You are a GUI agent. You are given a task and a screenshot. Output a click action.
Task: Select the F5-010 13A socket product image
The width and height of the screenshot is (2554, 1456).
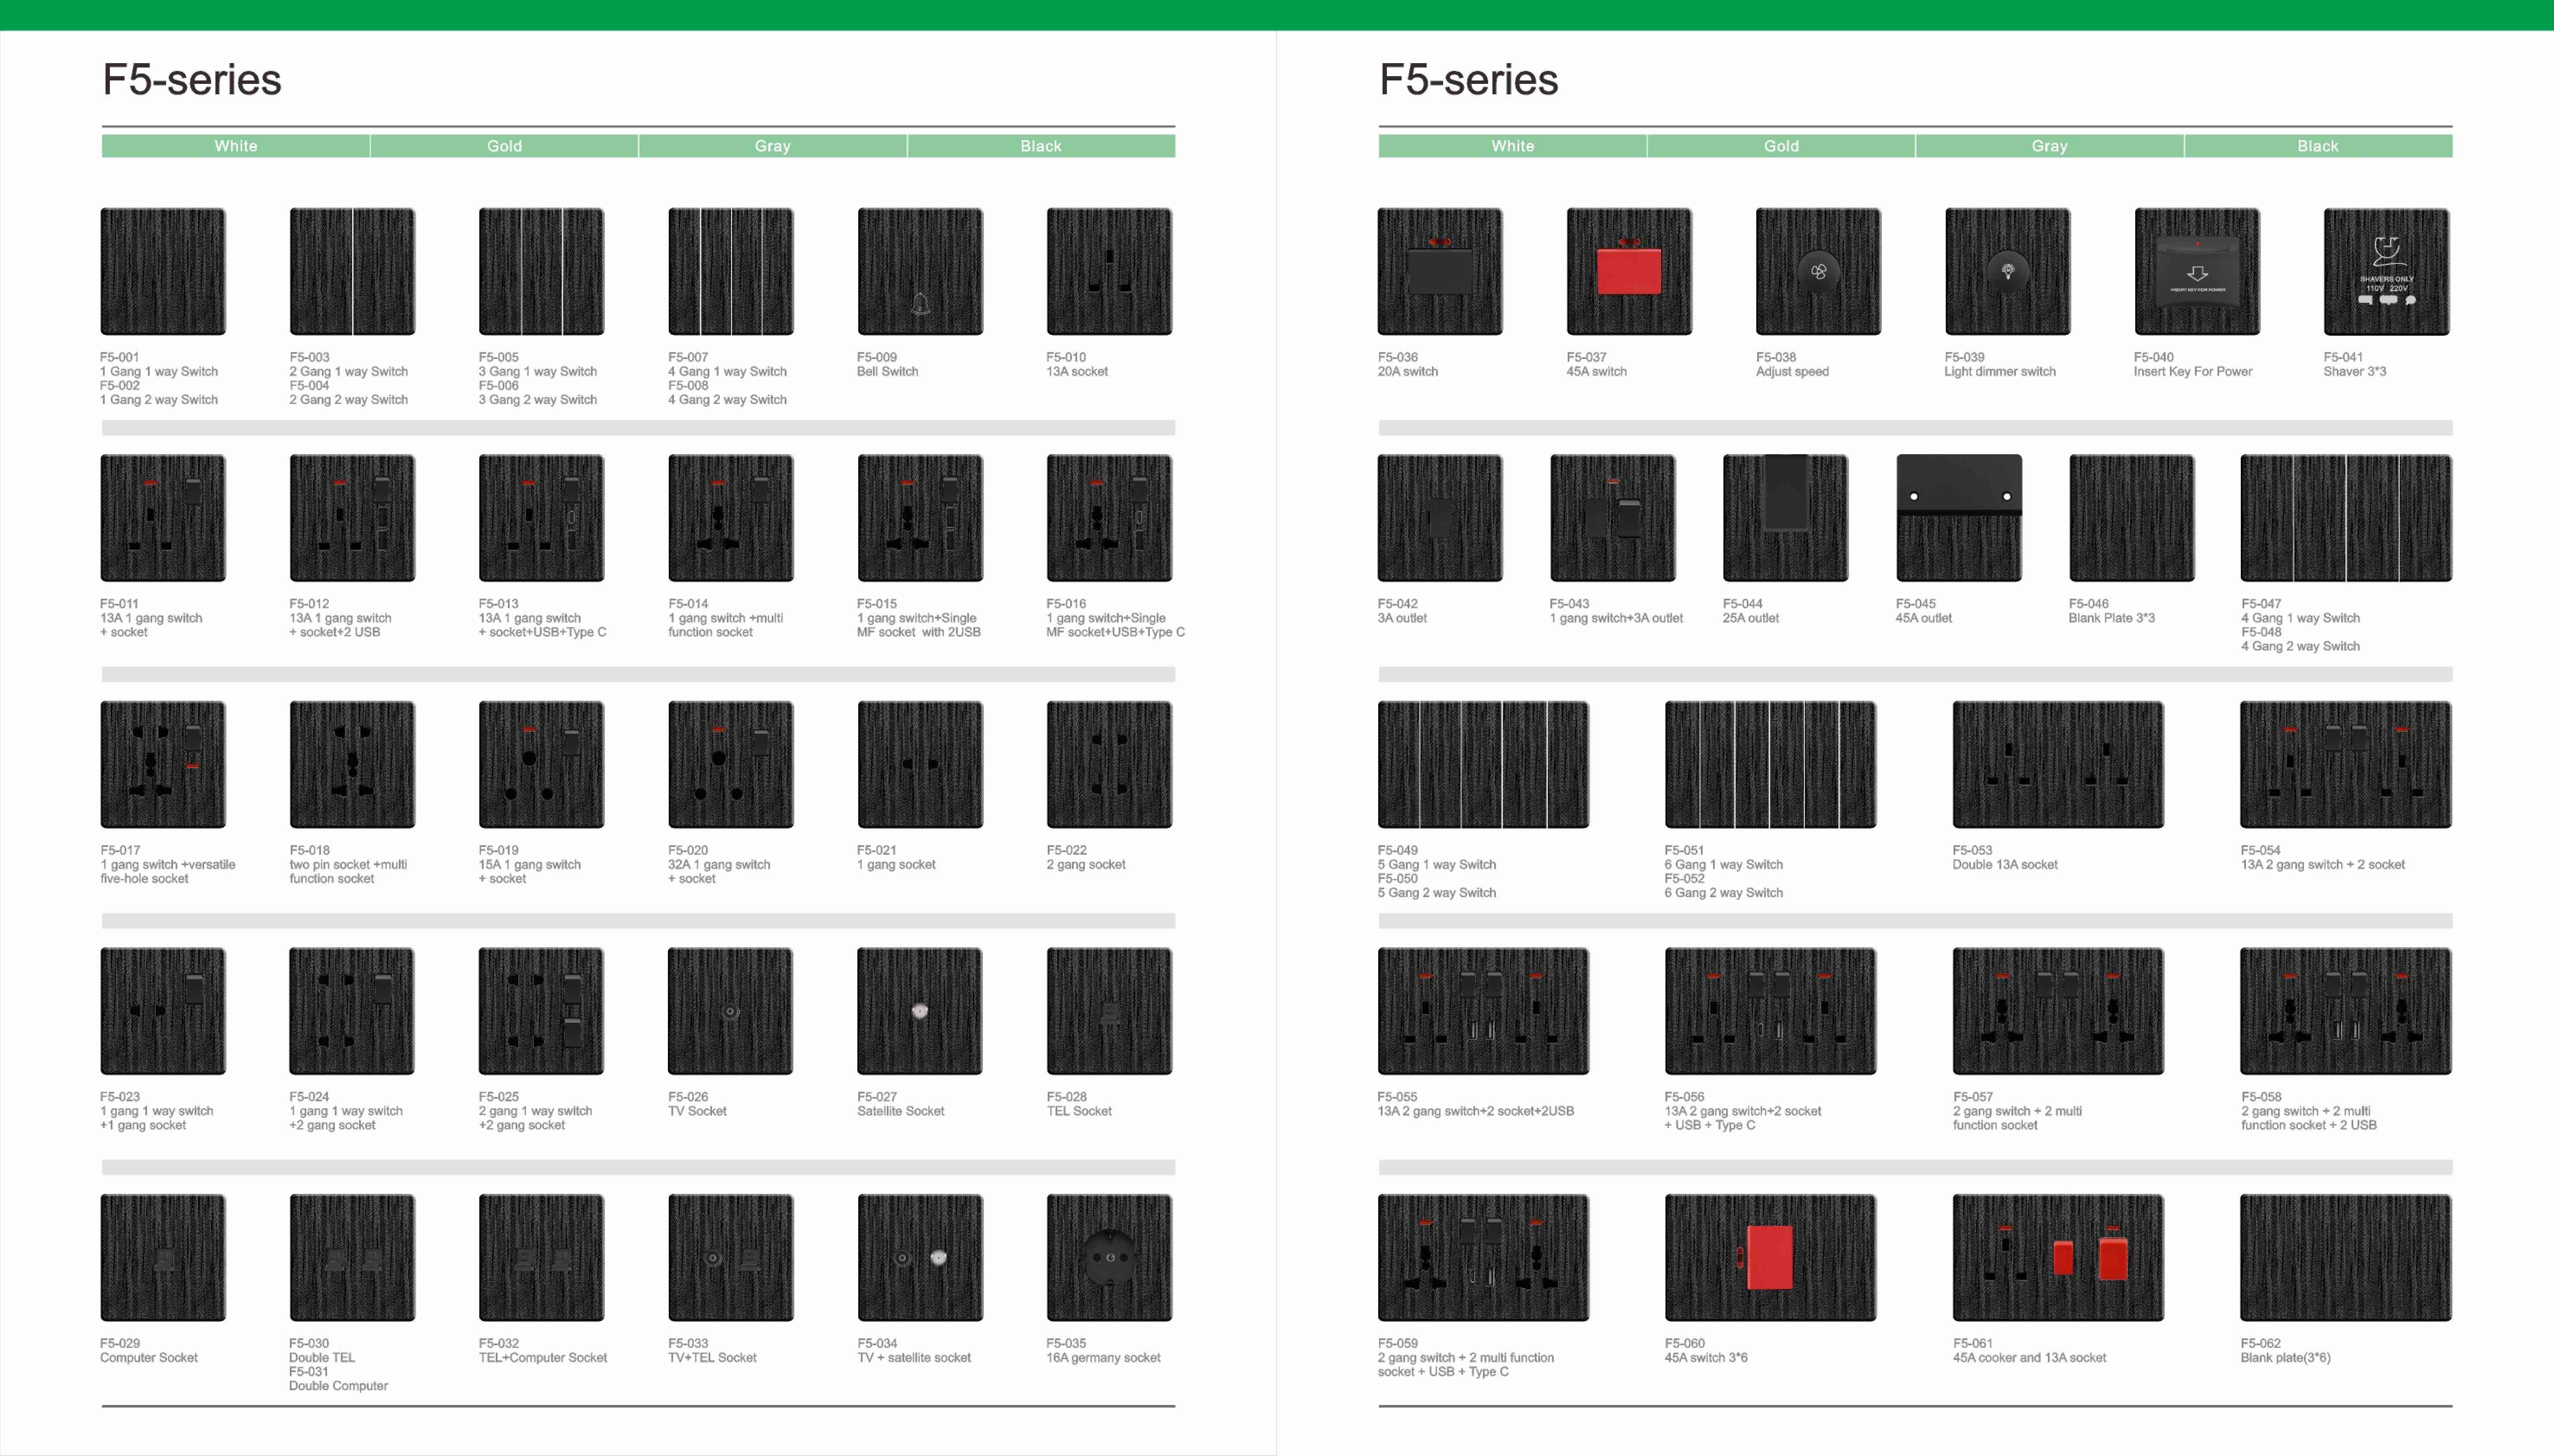1109,271
